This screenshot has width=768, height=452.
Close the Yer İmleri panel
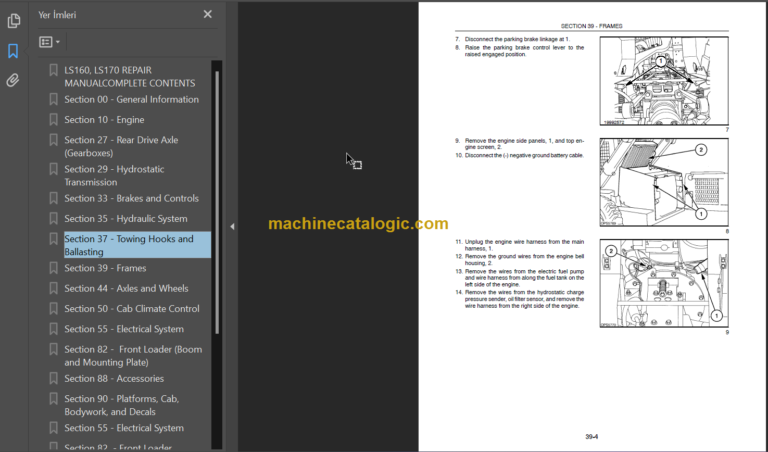[x=208, y=14]
